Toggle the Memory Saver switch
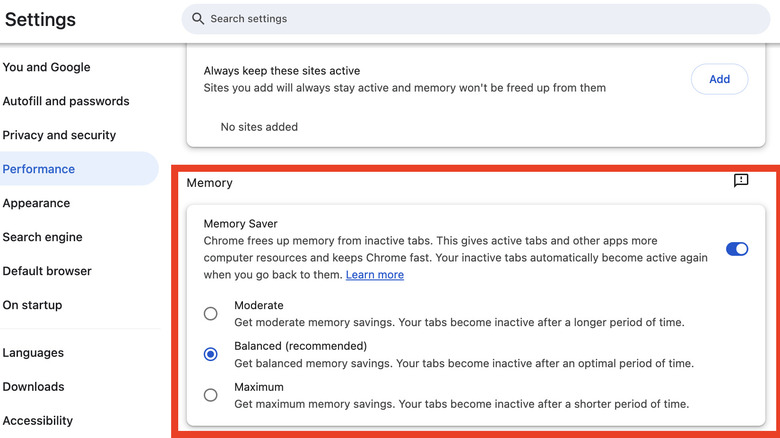This screenshot has height=438, width=780. click(737, 249)
